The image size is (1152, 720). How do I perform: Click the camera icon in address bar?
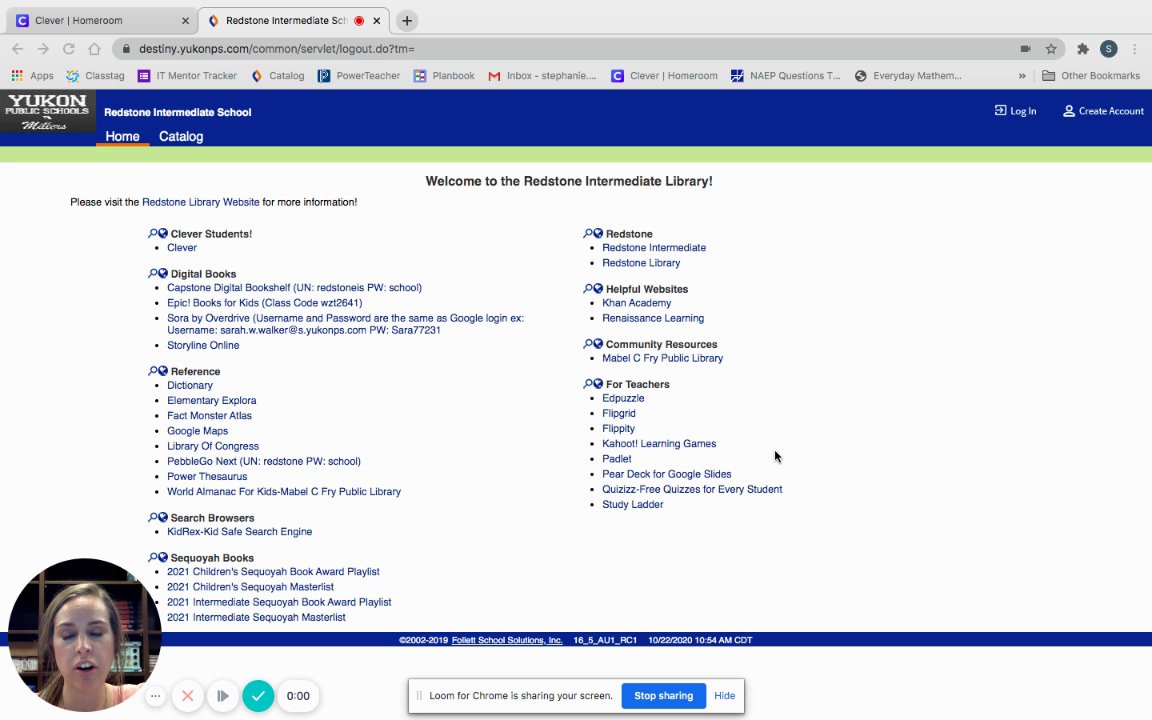[x=1025, y=48]
